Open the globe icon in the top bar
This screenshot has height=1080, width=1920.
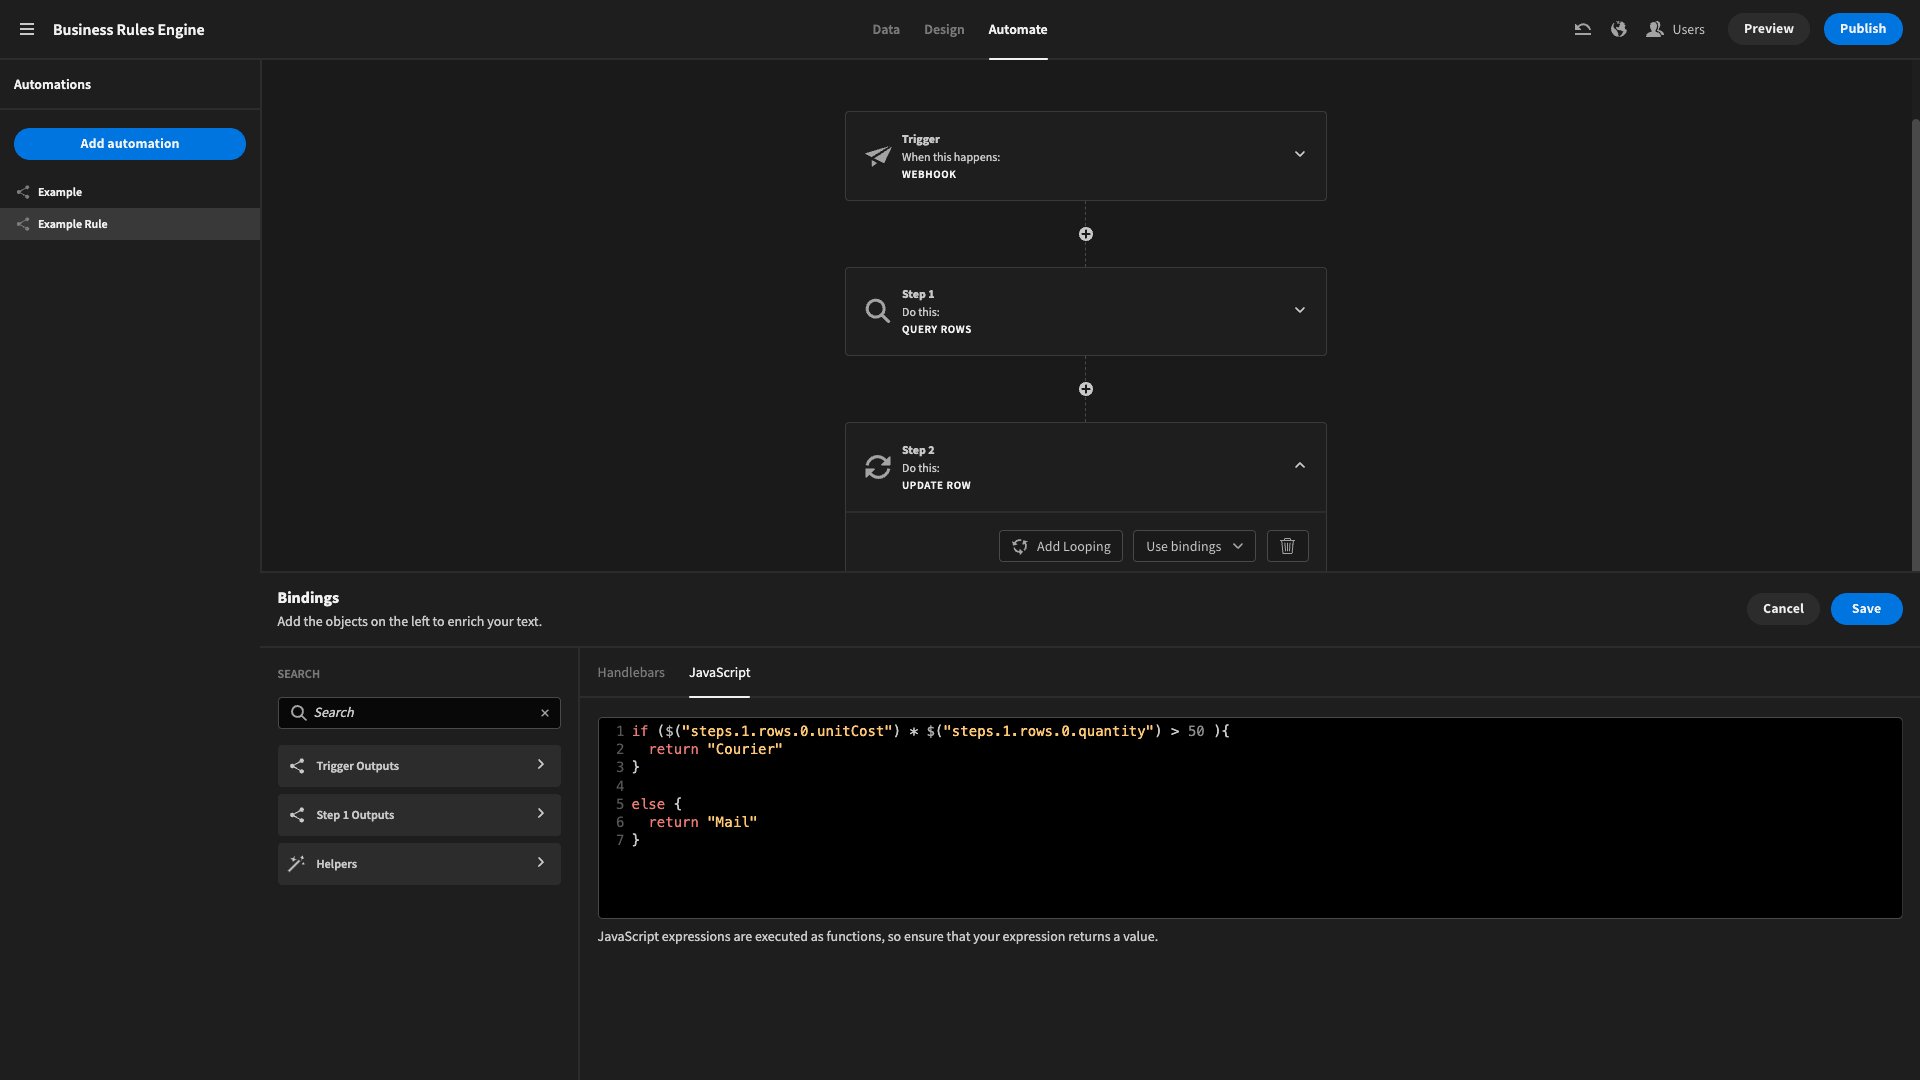click(x=1618, y=29)
